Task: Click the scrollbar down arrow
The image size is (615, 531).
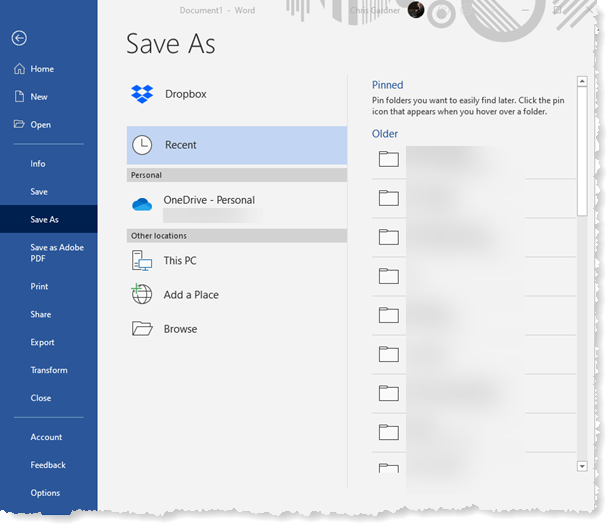Action: pyautogui.click(x=582, y=466)
